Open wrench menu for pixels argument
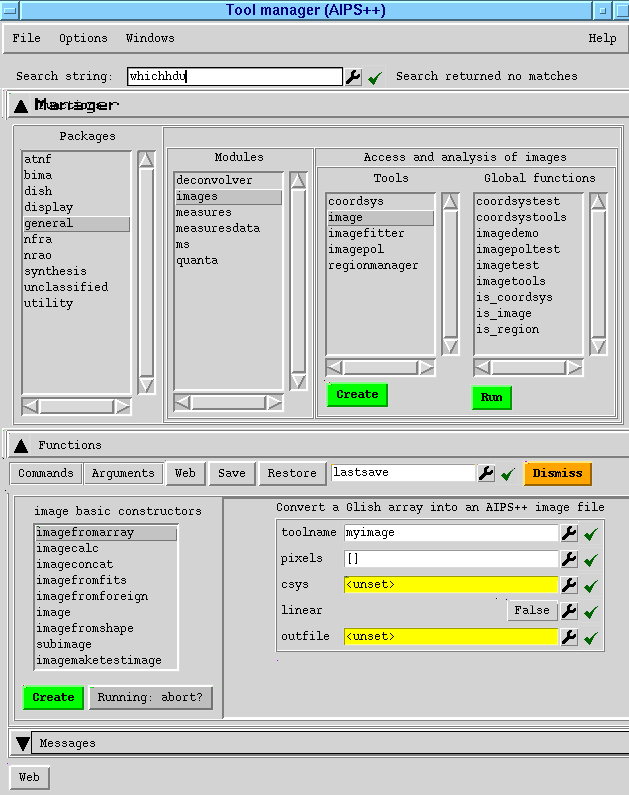This screenshot has width=629, height=795. point(569,559)
